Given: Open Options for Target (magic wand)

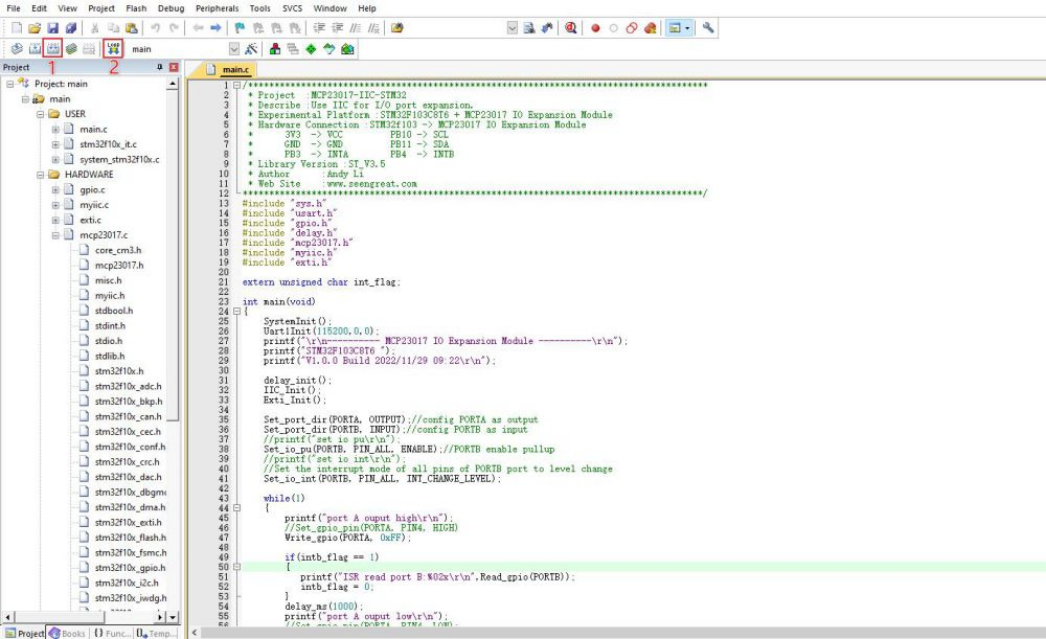Looking at the screenshot, I should click(251, 48).
